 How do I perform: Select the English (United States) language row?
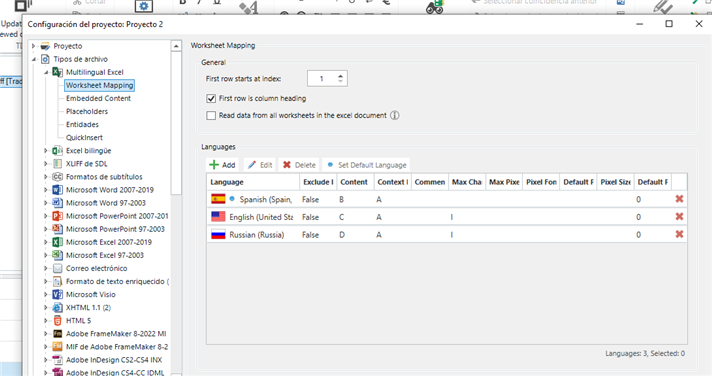(447, 217)
